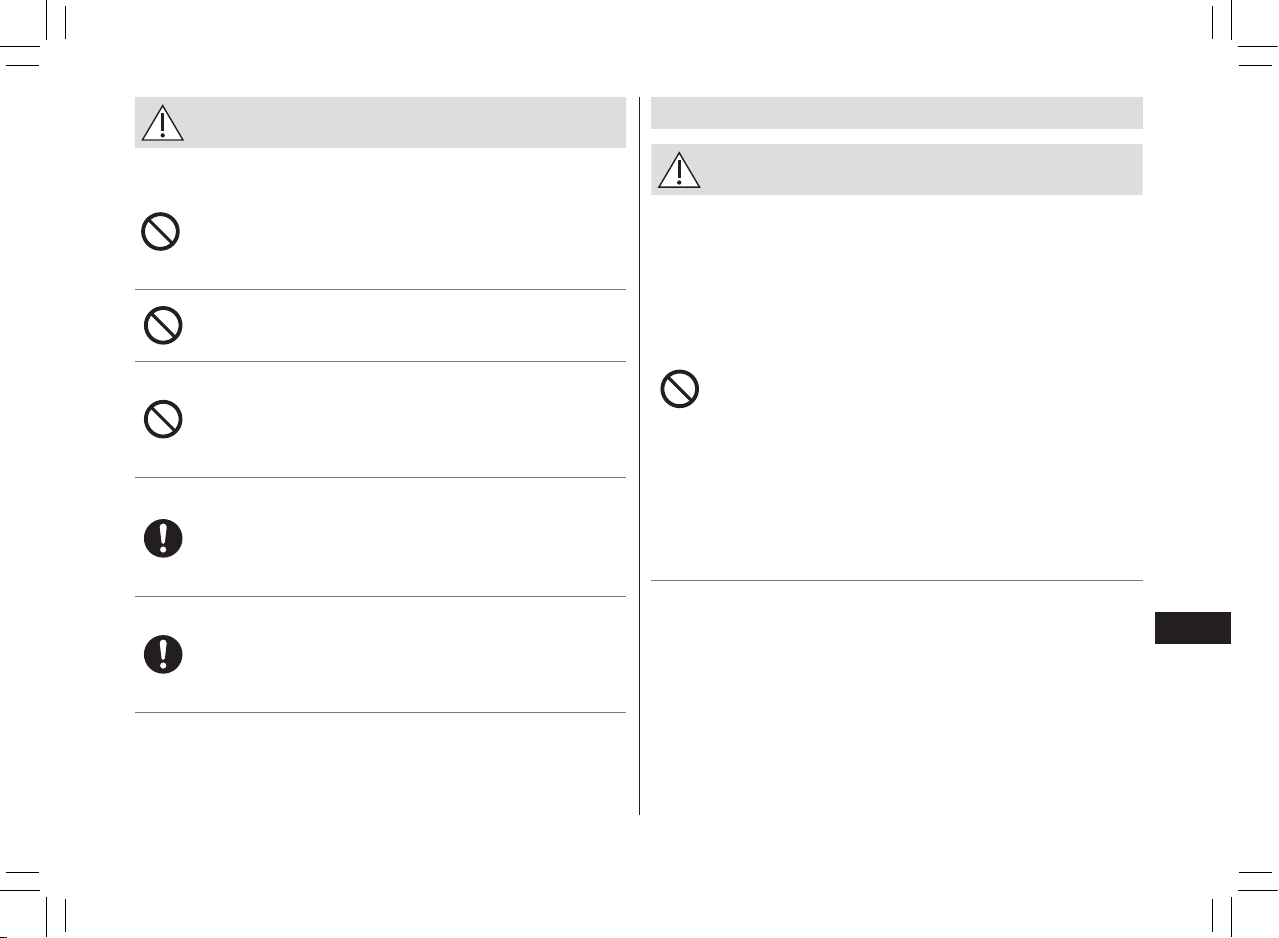Click the rule ending the right column section
This screenshot has height=938, width=1279.
896,580
